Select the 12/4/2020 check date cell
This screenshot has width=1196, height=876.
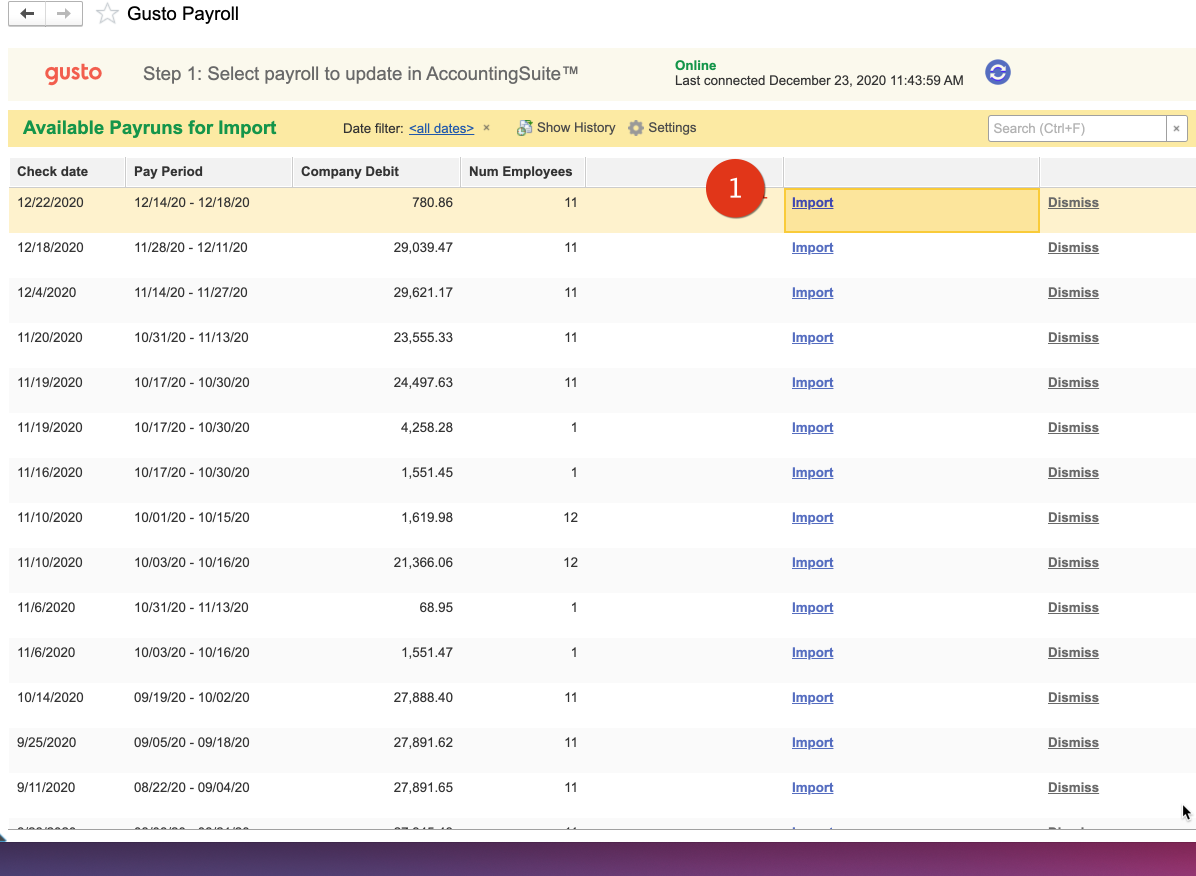pos(67,300)
